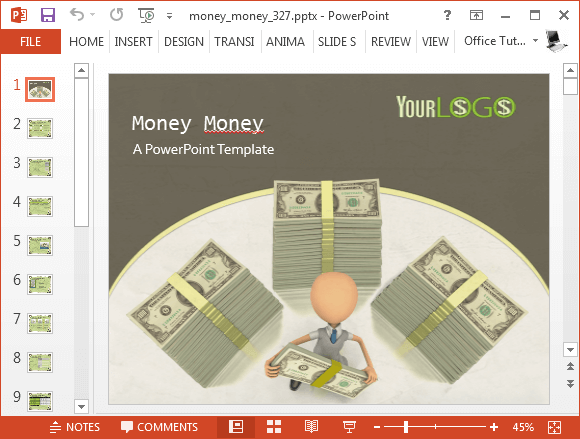Click slide area scroll down arrow
Viewport: 580px width, 439px height.
coord(570,349)
